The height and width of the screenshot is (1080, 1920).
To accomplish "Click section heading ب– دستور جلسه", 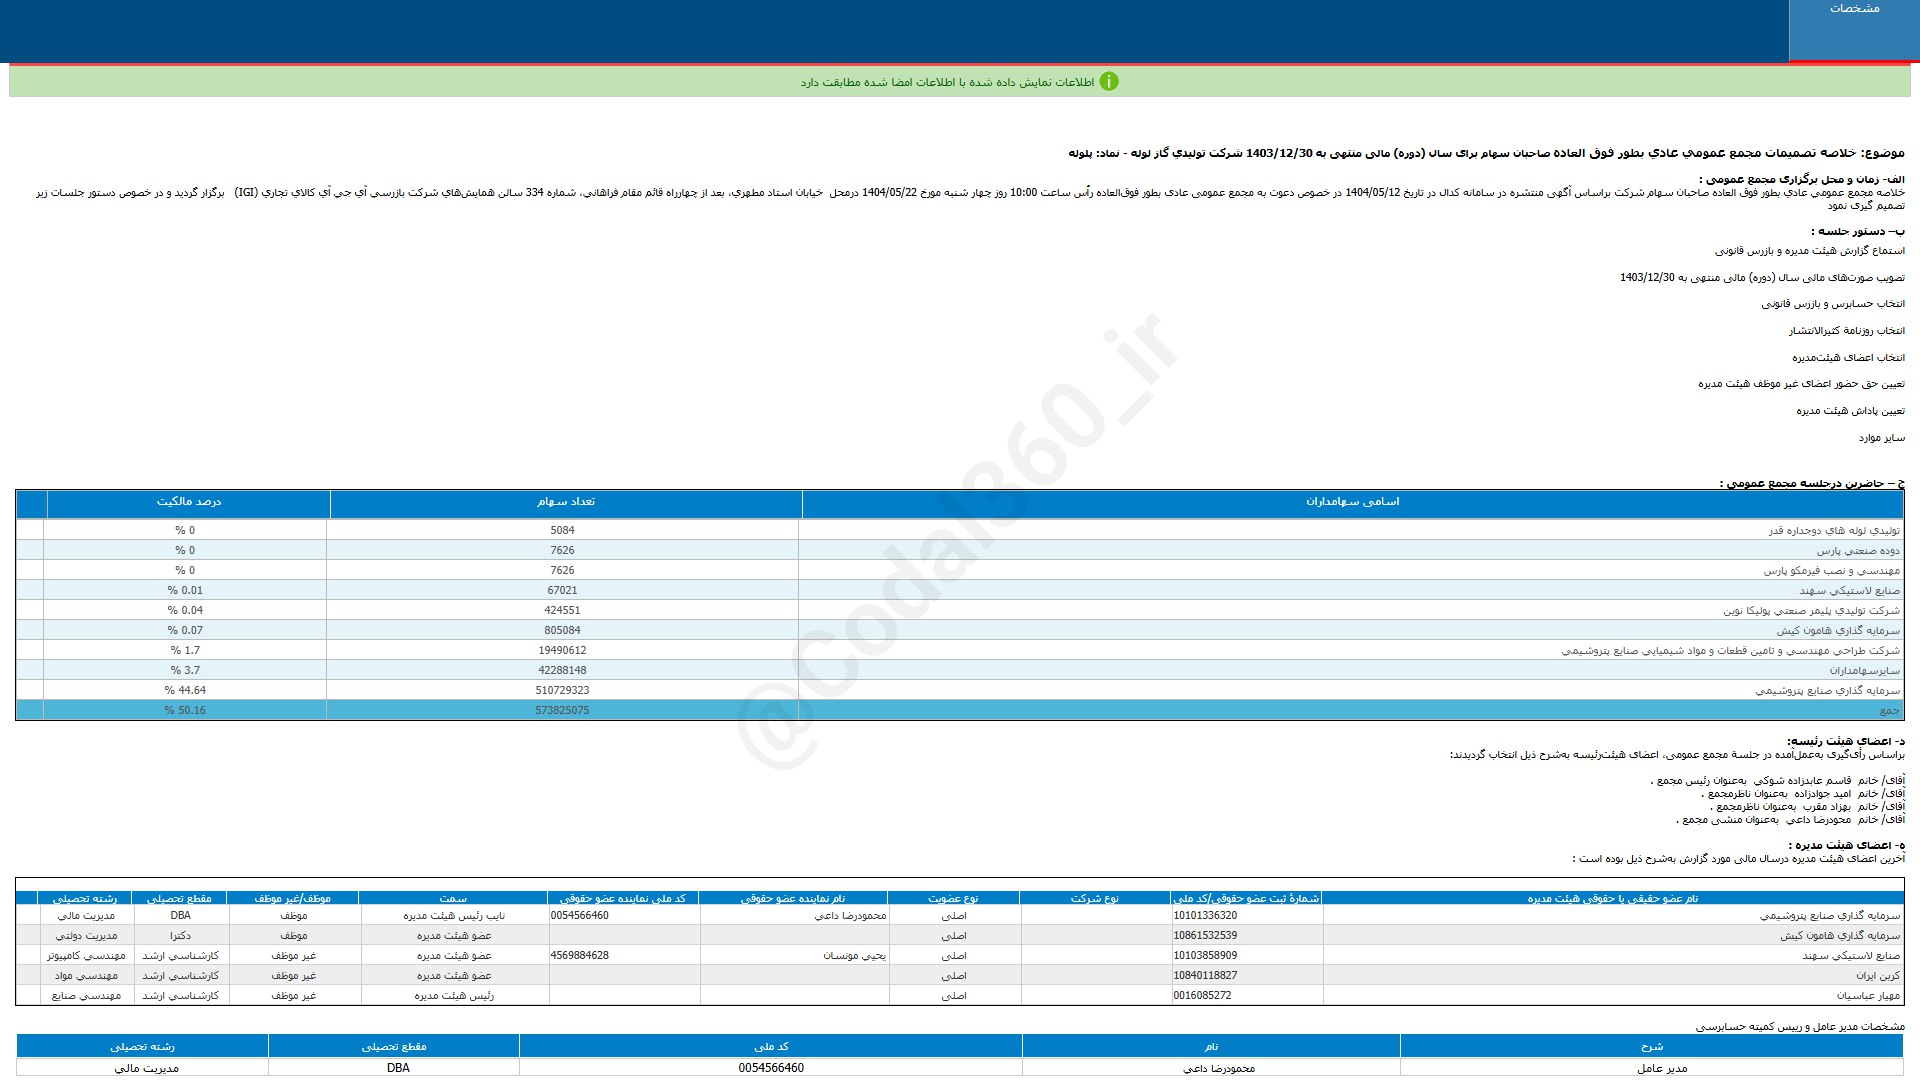I will click(1858, 231).
